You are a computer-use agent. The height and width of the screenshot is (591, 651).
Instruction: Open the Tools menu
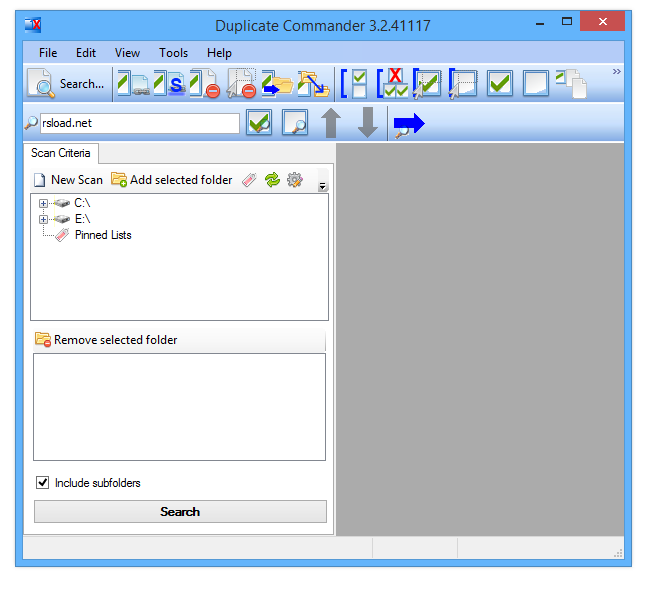click(x=174, y=53)
